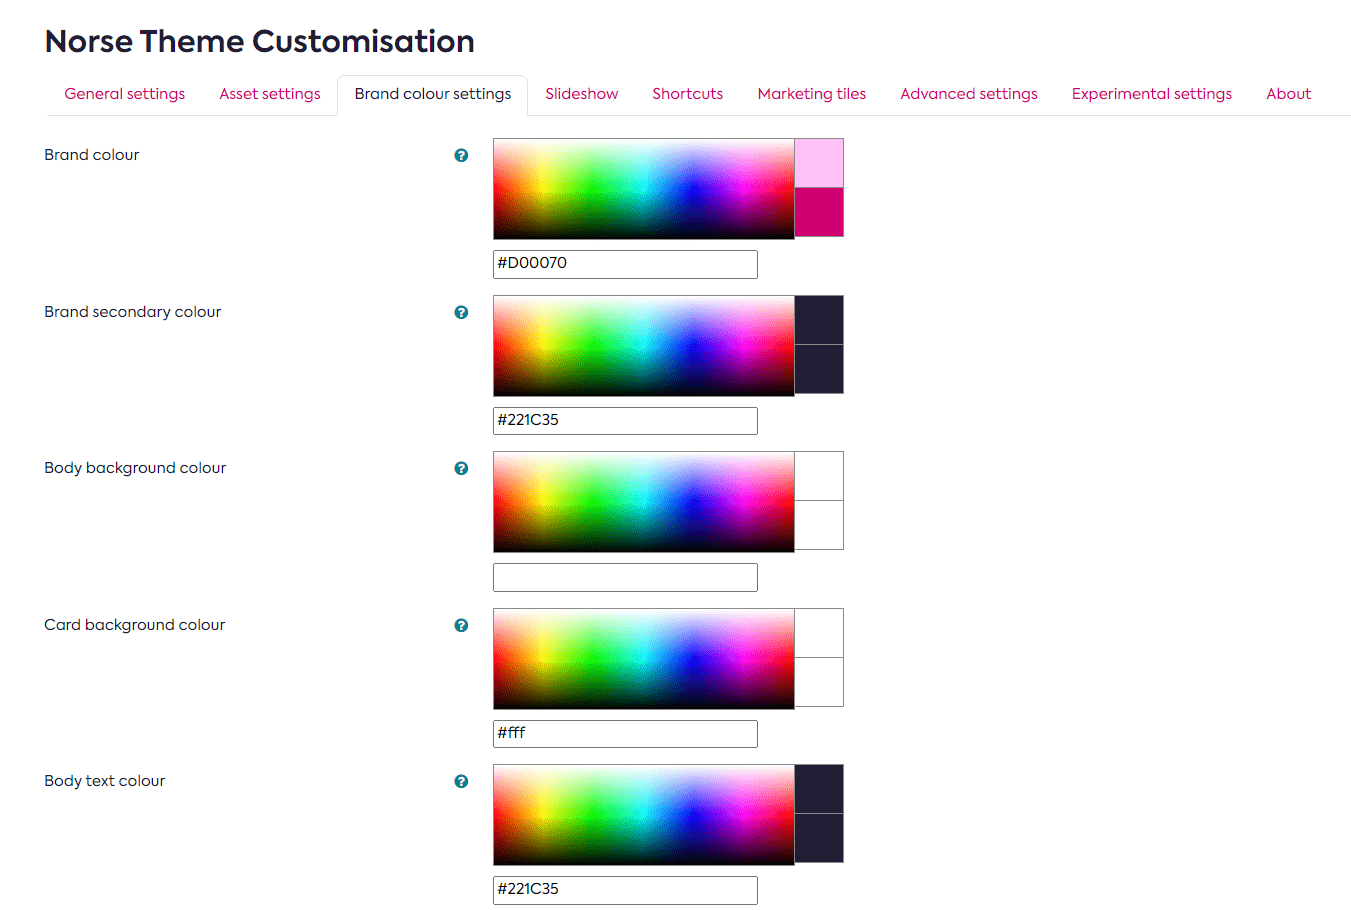Show help for Body background colour

tap(461, 469)
